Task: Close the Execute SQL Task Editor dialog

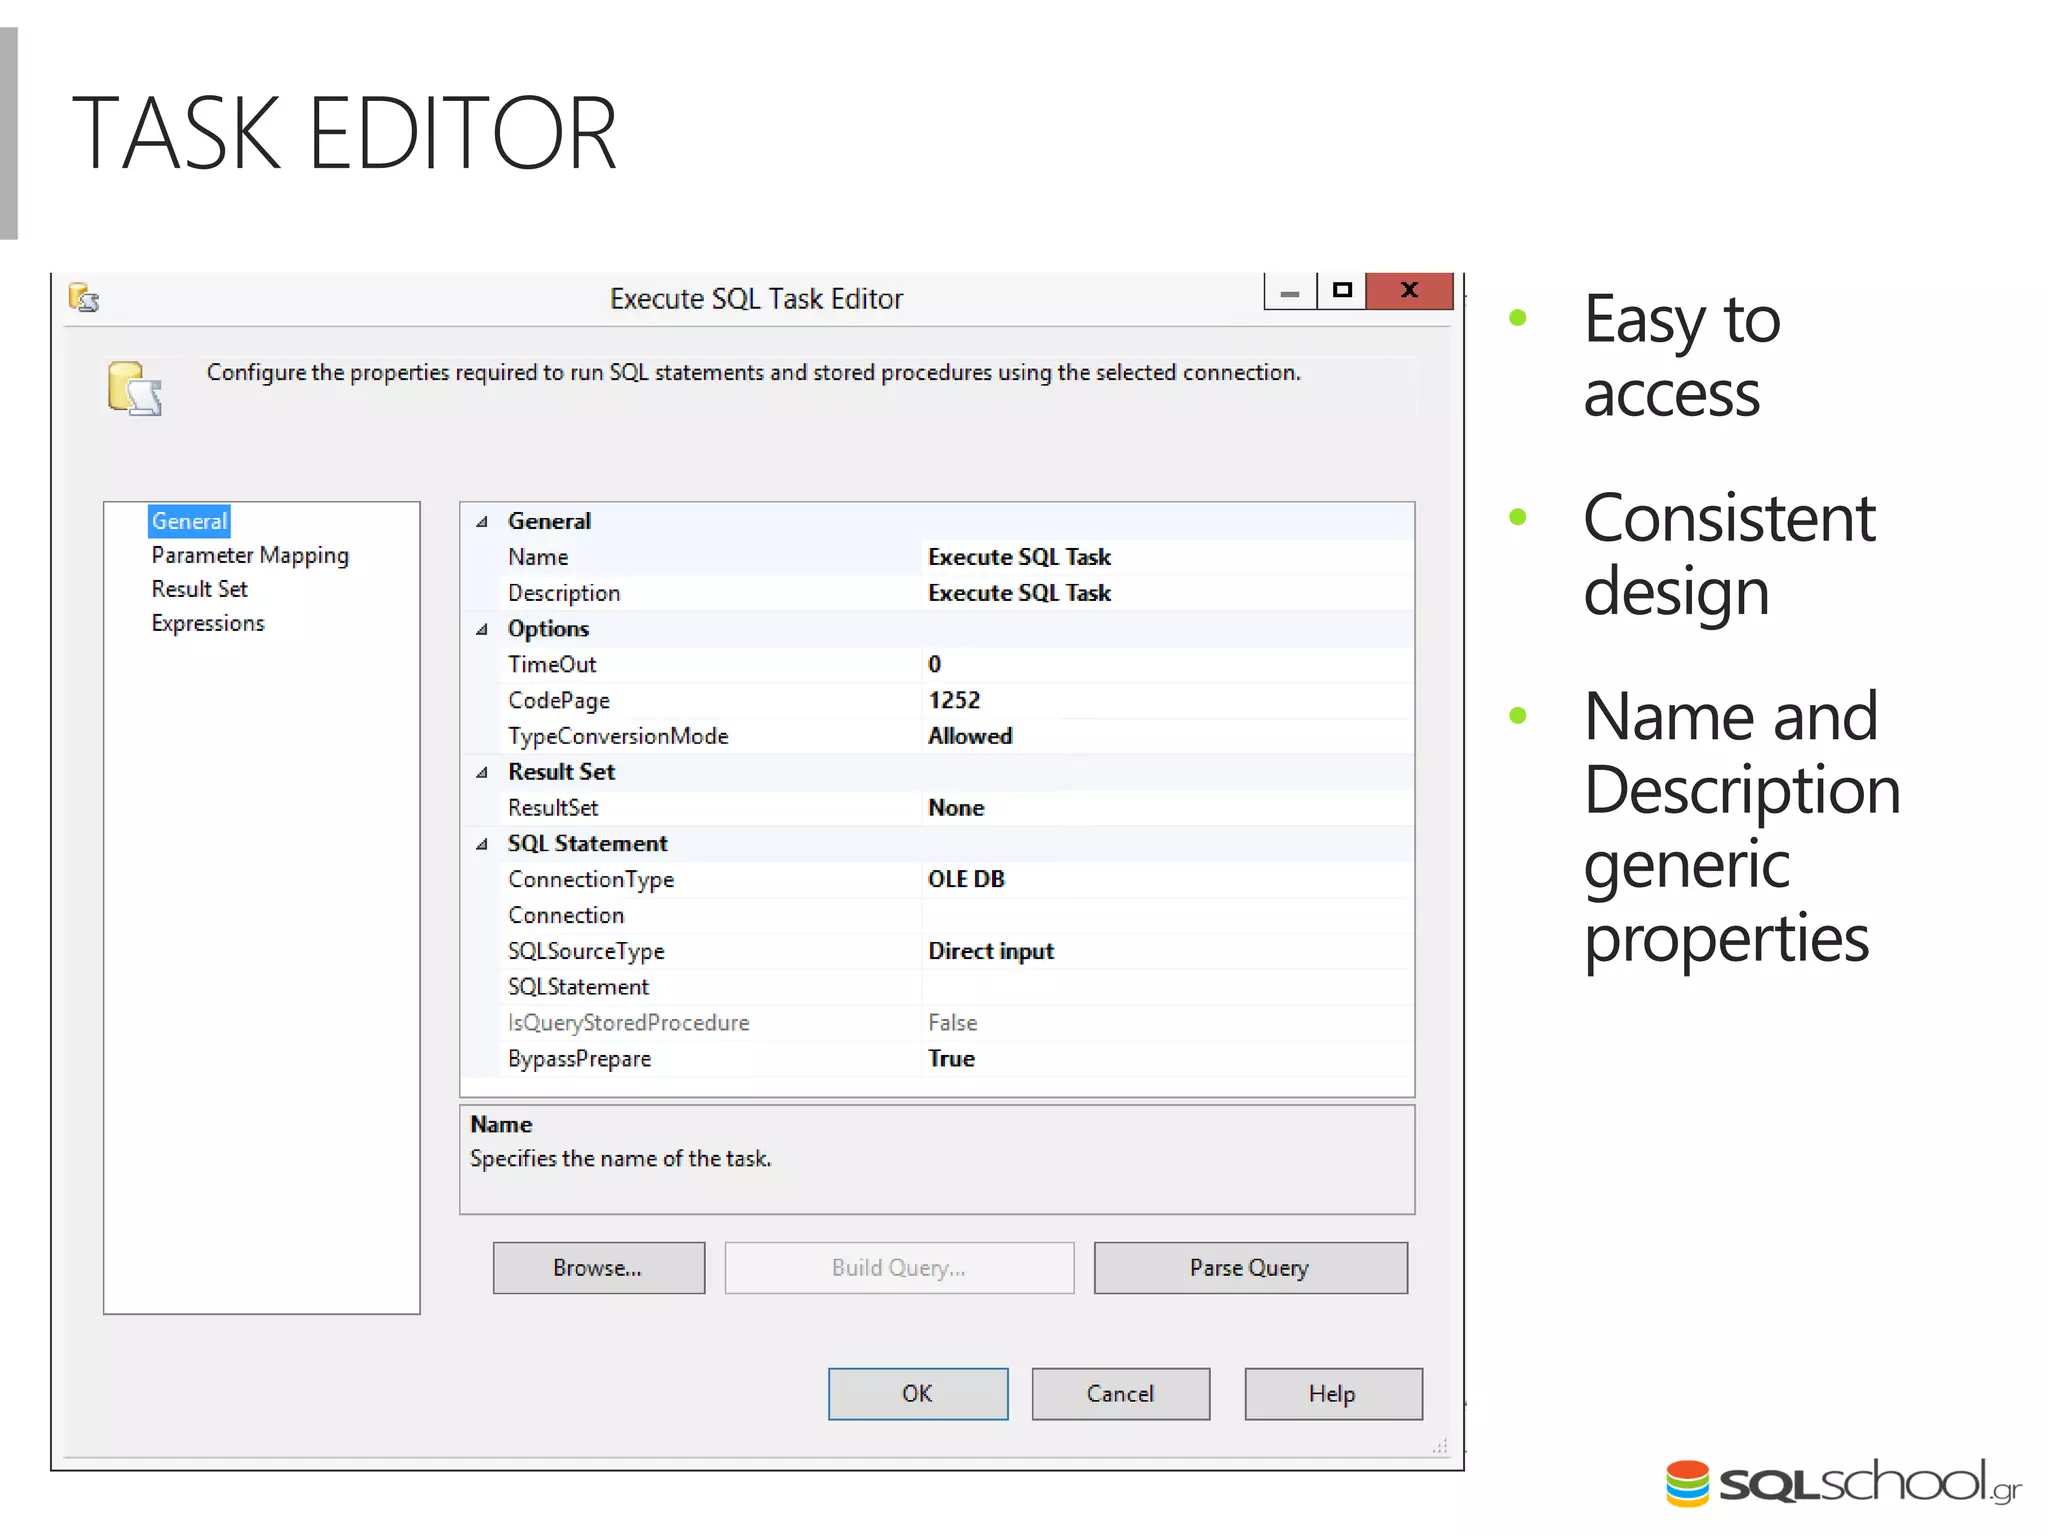Action: coord(1409,291)
